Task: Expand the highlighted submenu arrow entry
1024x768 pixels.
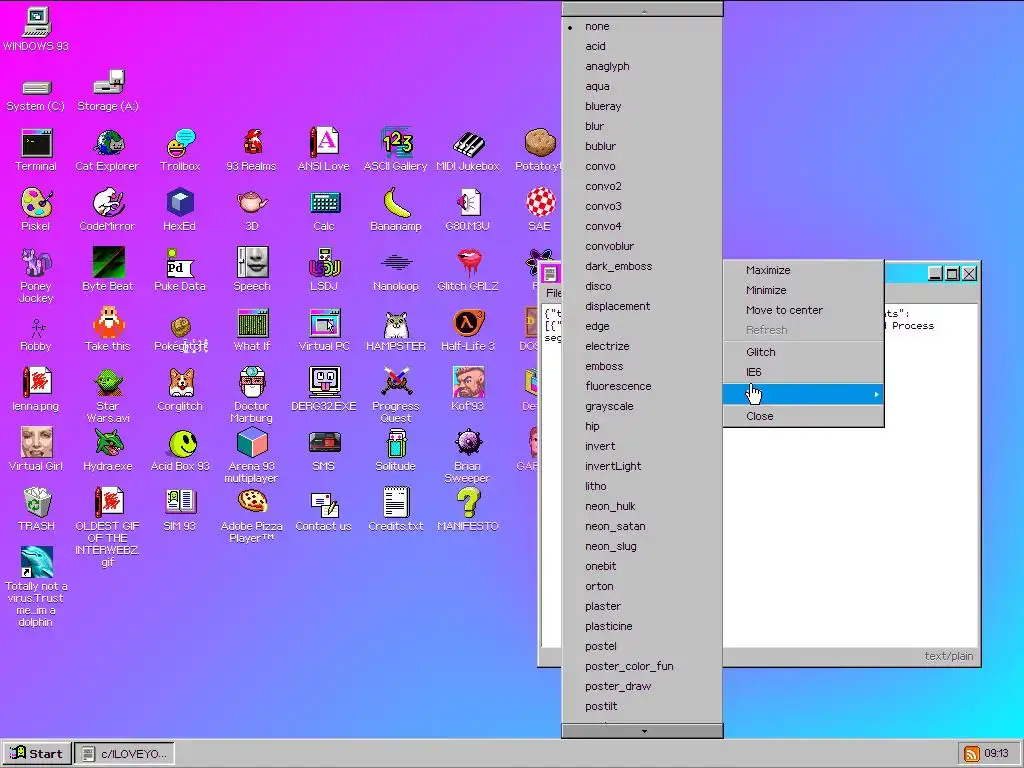Action: tap(803, 394)
